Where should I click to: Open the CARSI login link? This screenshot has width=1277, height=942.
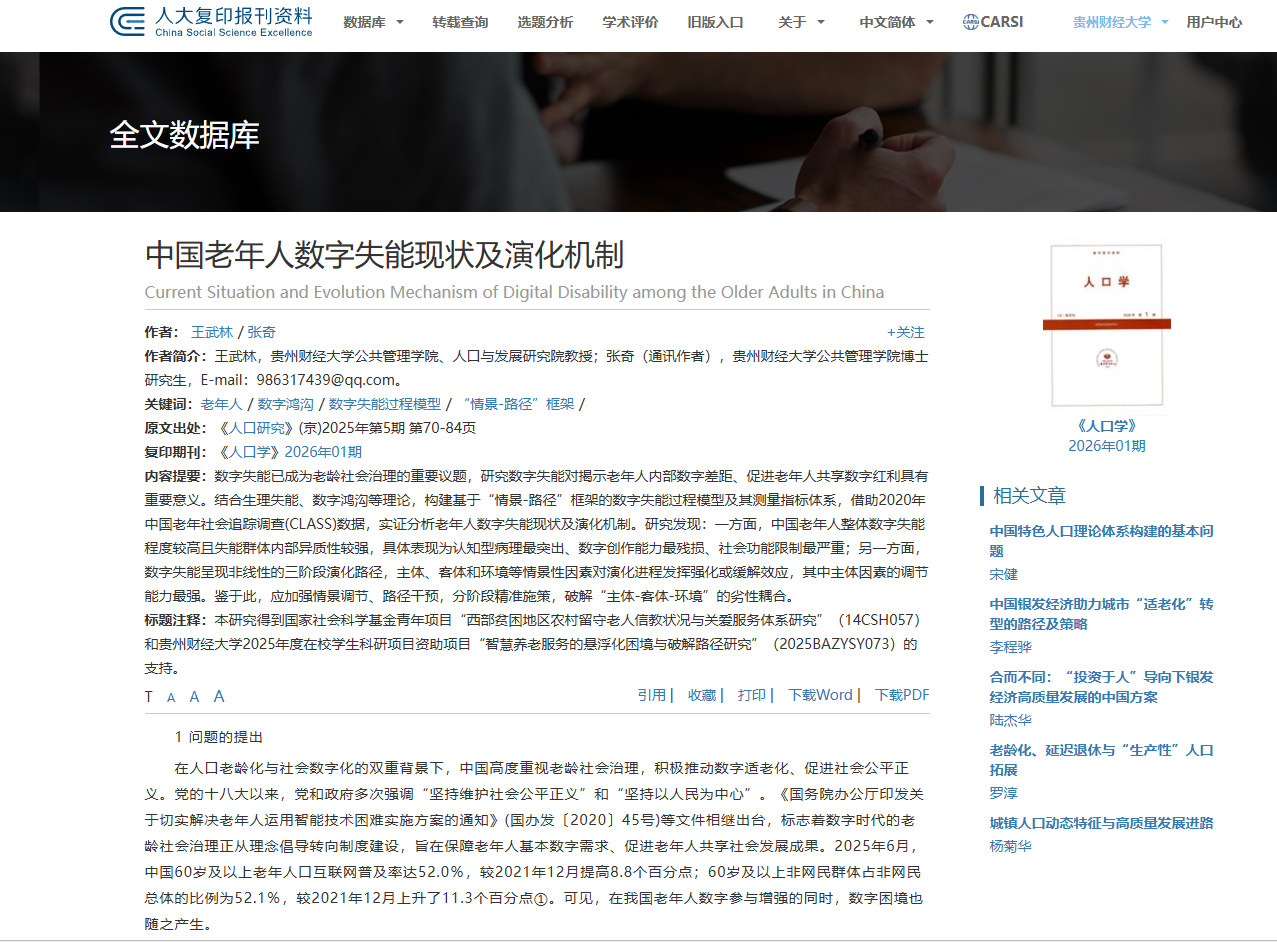(x=993, y=22)
